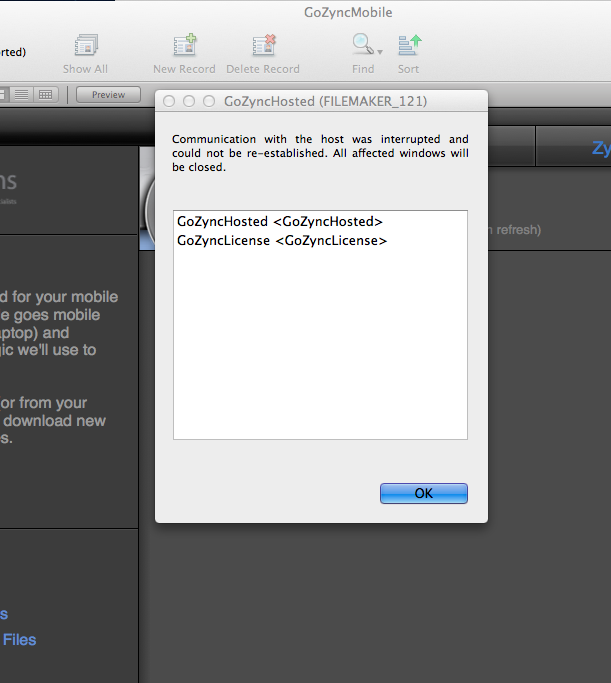This screenshot has width=611, height=683.
Task: Select GoZyncHosted in the affected files list
Action: coord(279,222)
